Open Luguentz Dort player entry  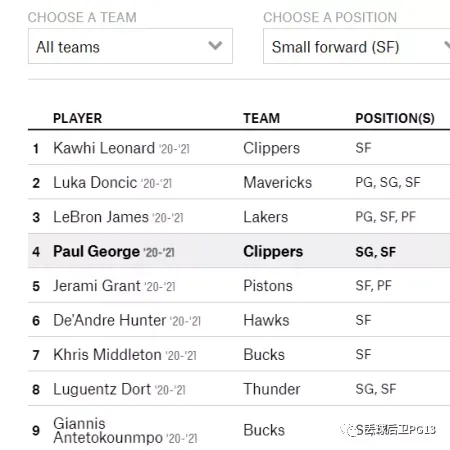102,389
